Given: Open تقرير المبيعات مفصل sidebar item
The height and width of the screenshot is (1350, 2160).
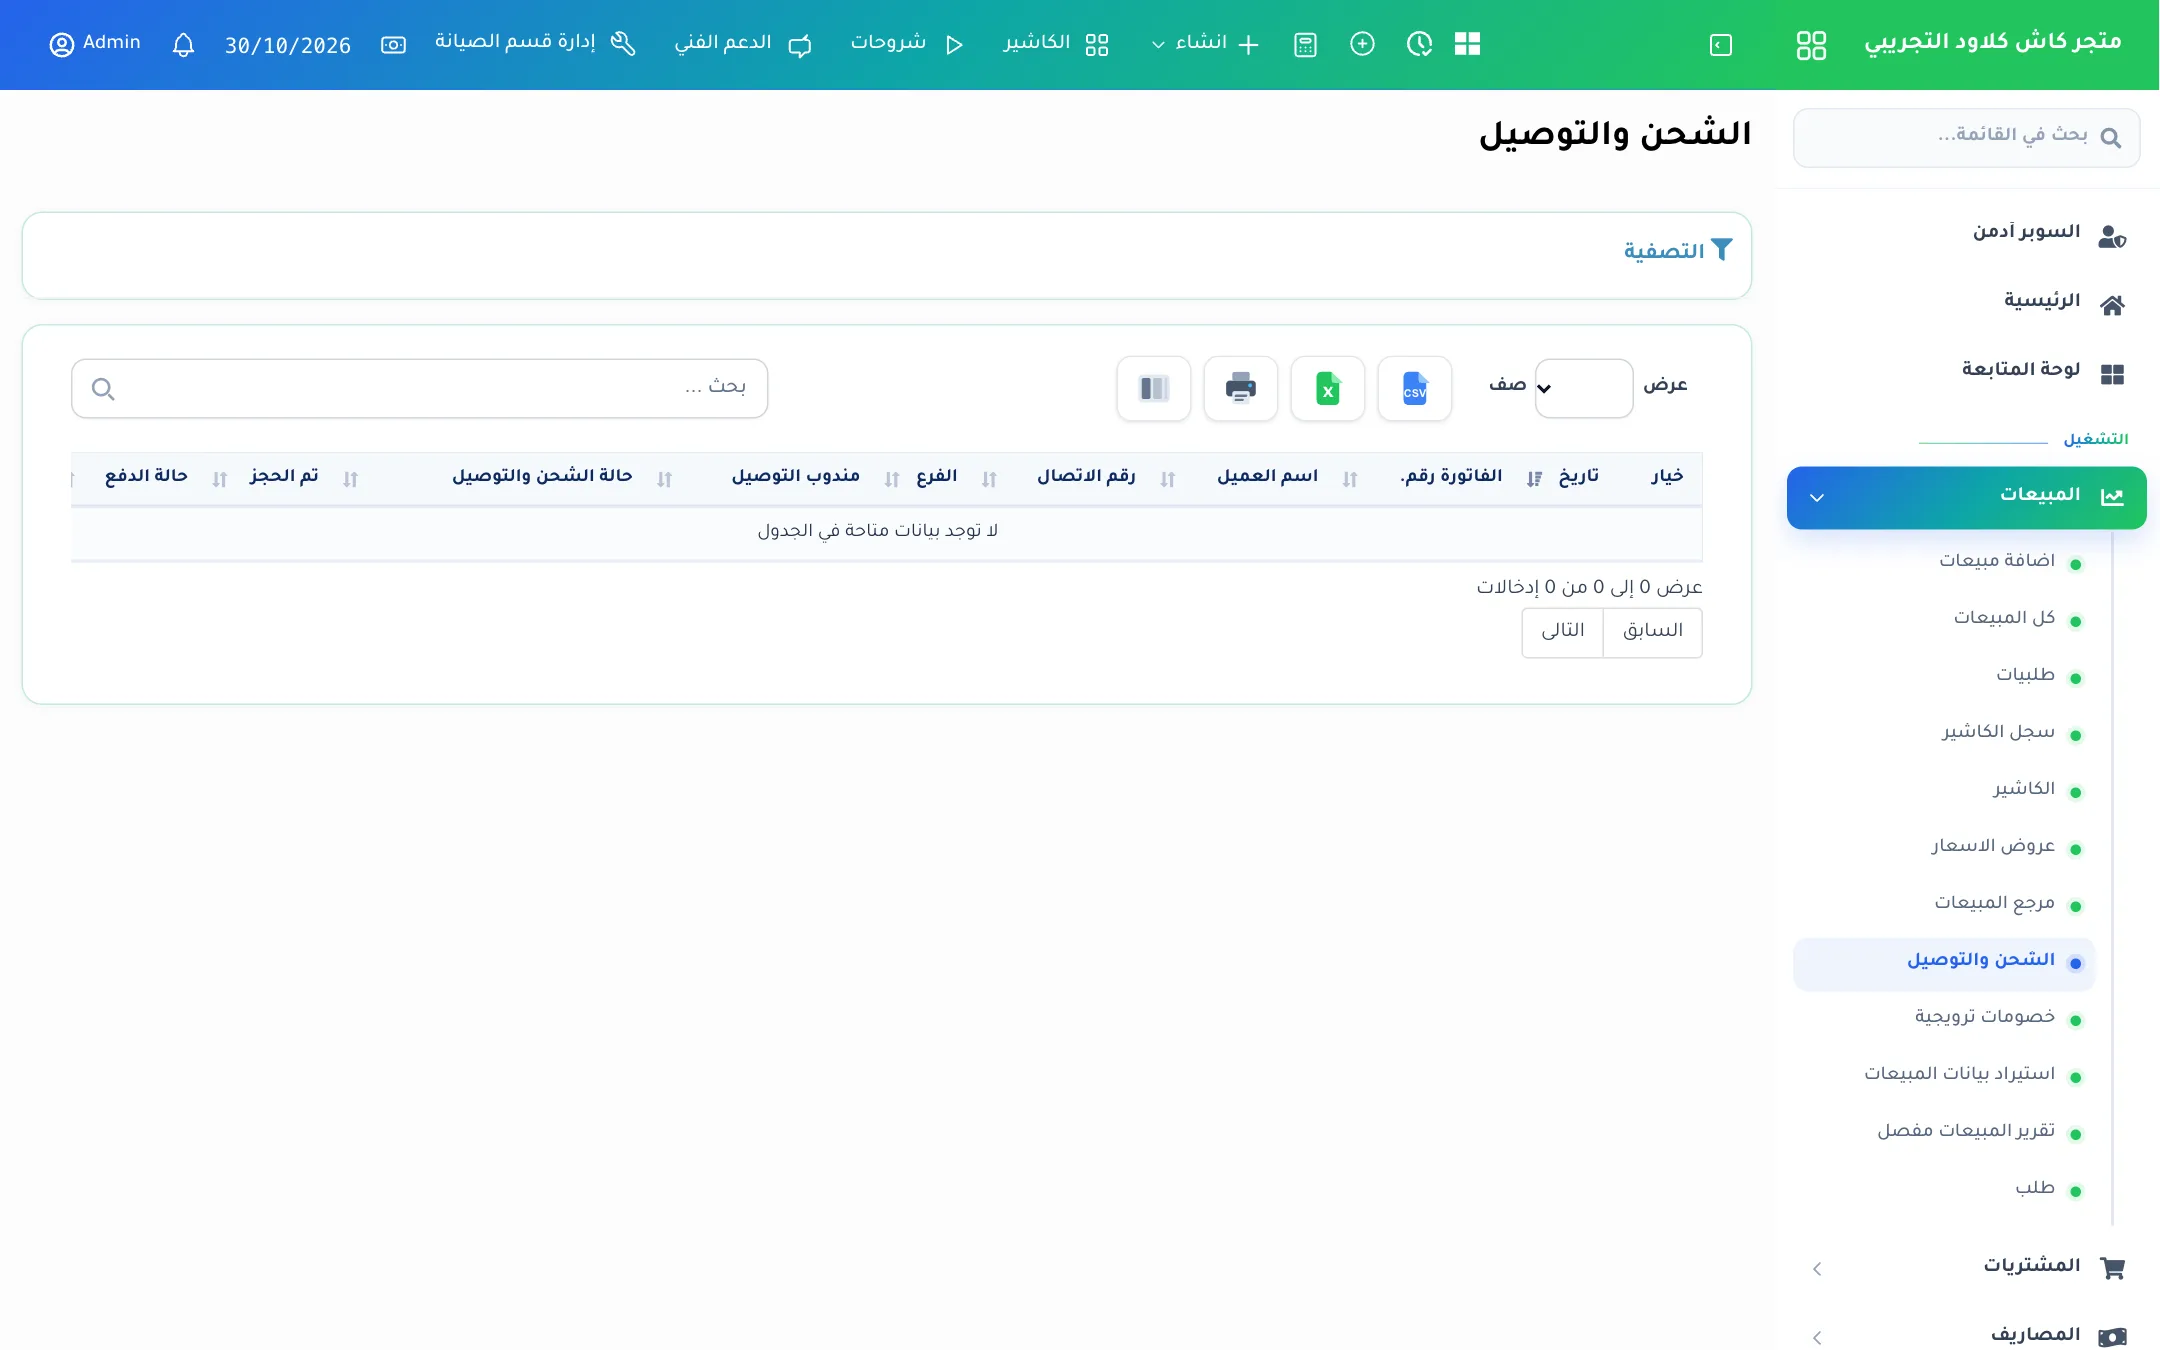Looking at the screenshot, I should click(1966, 1131).
